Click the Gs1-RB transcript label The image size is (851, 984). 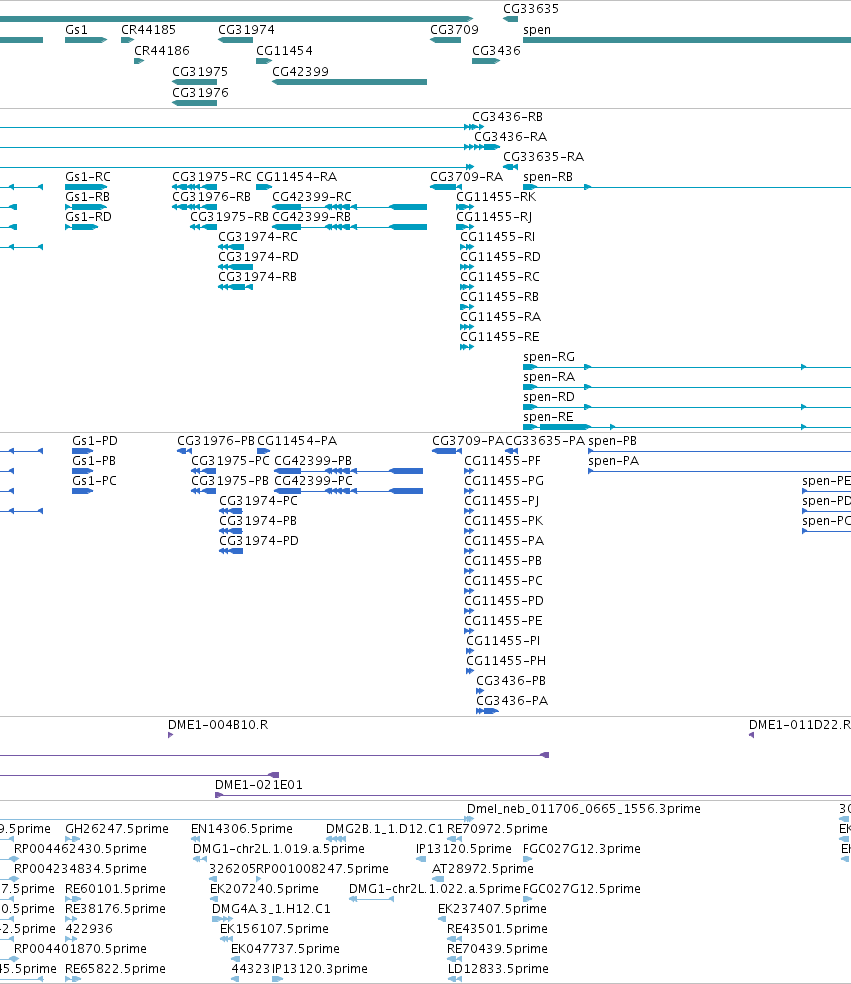tap(88, 197)
